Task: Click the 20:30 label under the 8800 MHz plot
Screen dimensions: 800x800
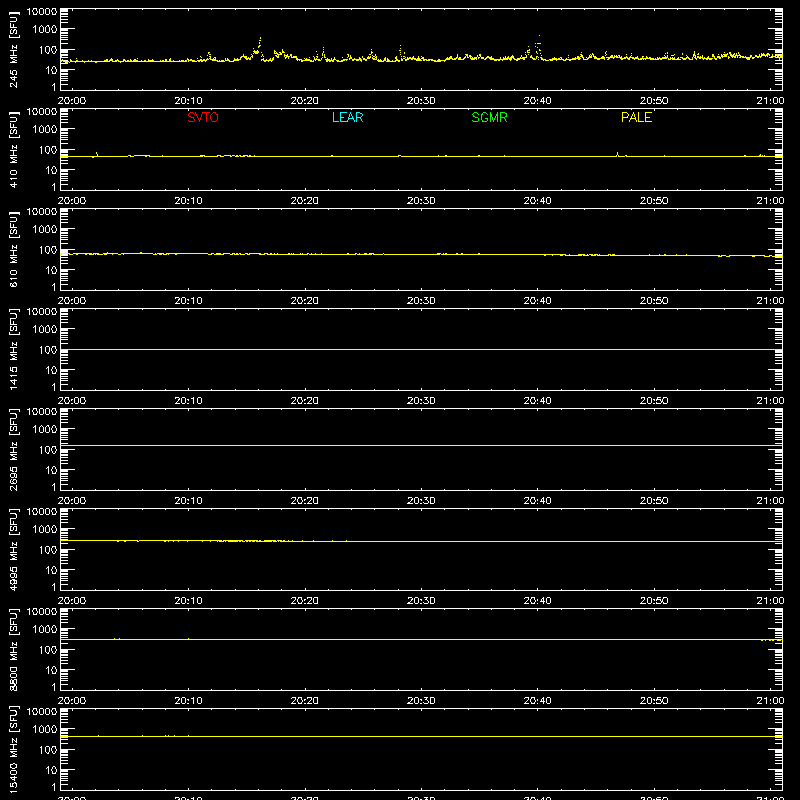Action: coord(421,701)
